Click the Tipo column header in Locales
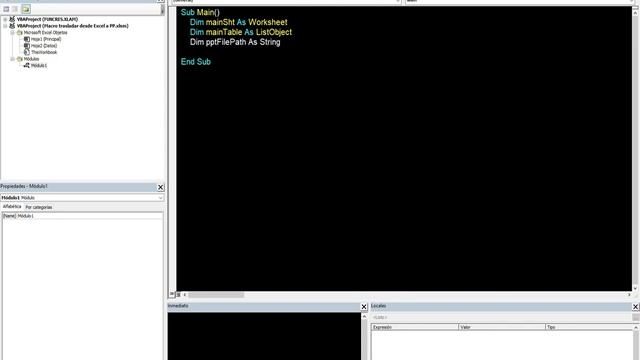Screen dimensions: 640x360 coord(589,327)
